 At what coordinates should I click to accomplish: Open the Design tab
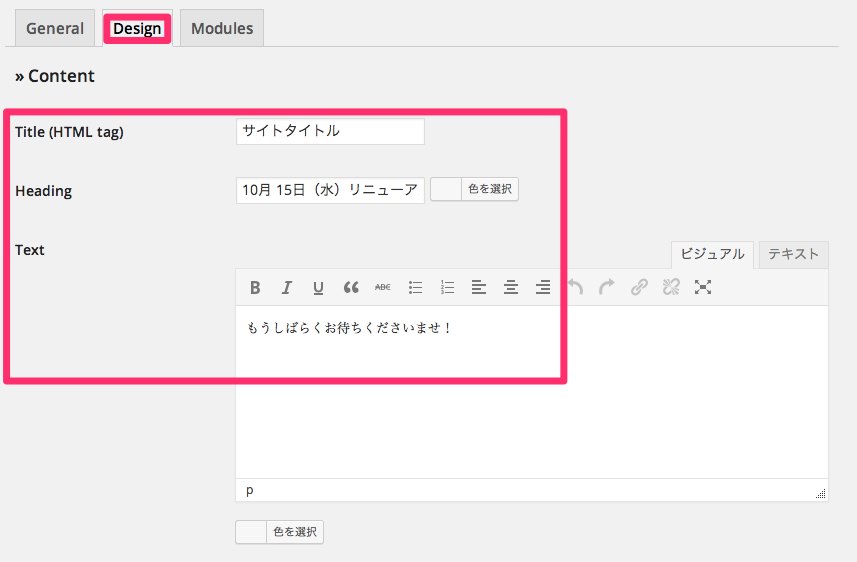[137, 28]
